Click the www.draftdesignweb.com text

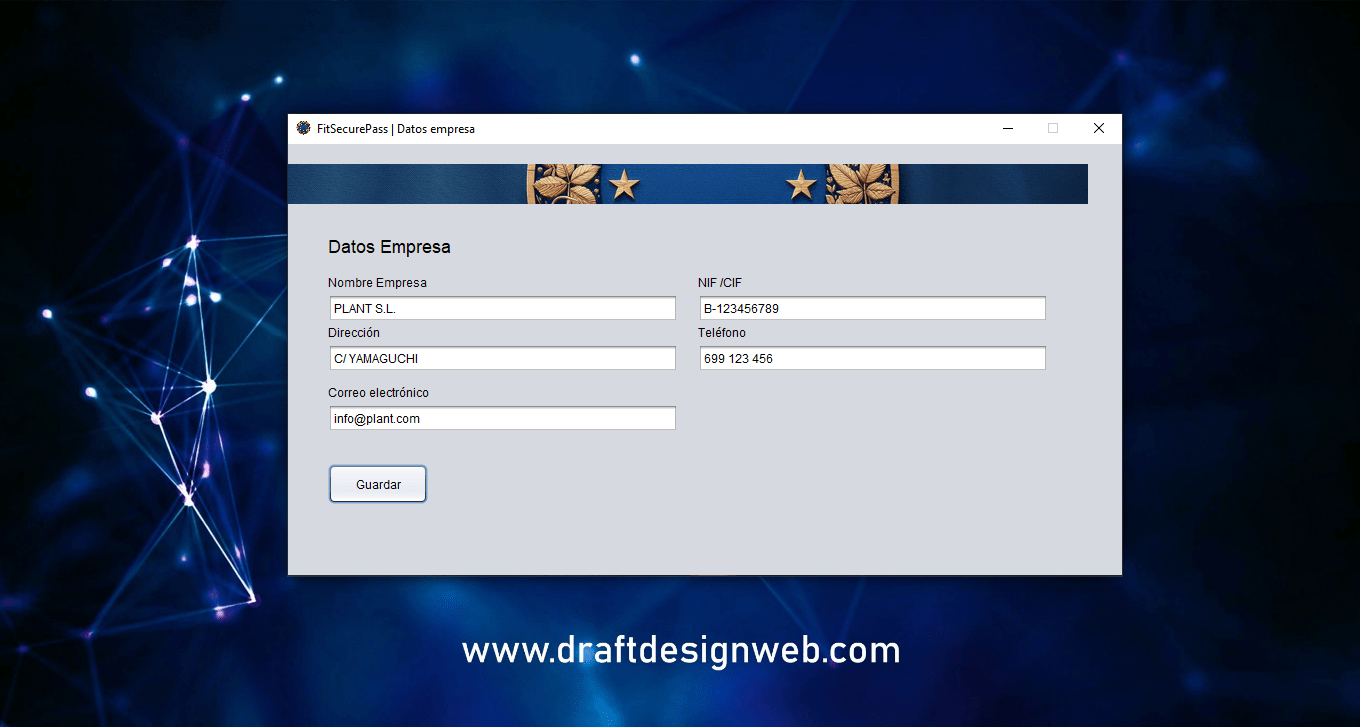[681, 651]
